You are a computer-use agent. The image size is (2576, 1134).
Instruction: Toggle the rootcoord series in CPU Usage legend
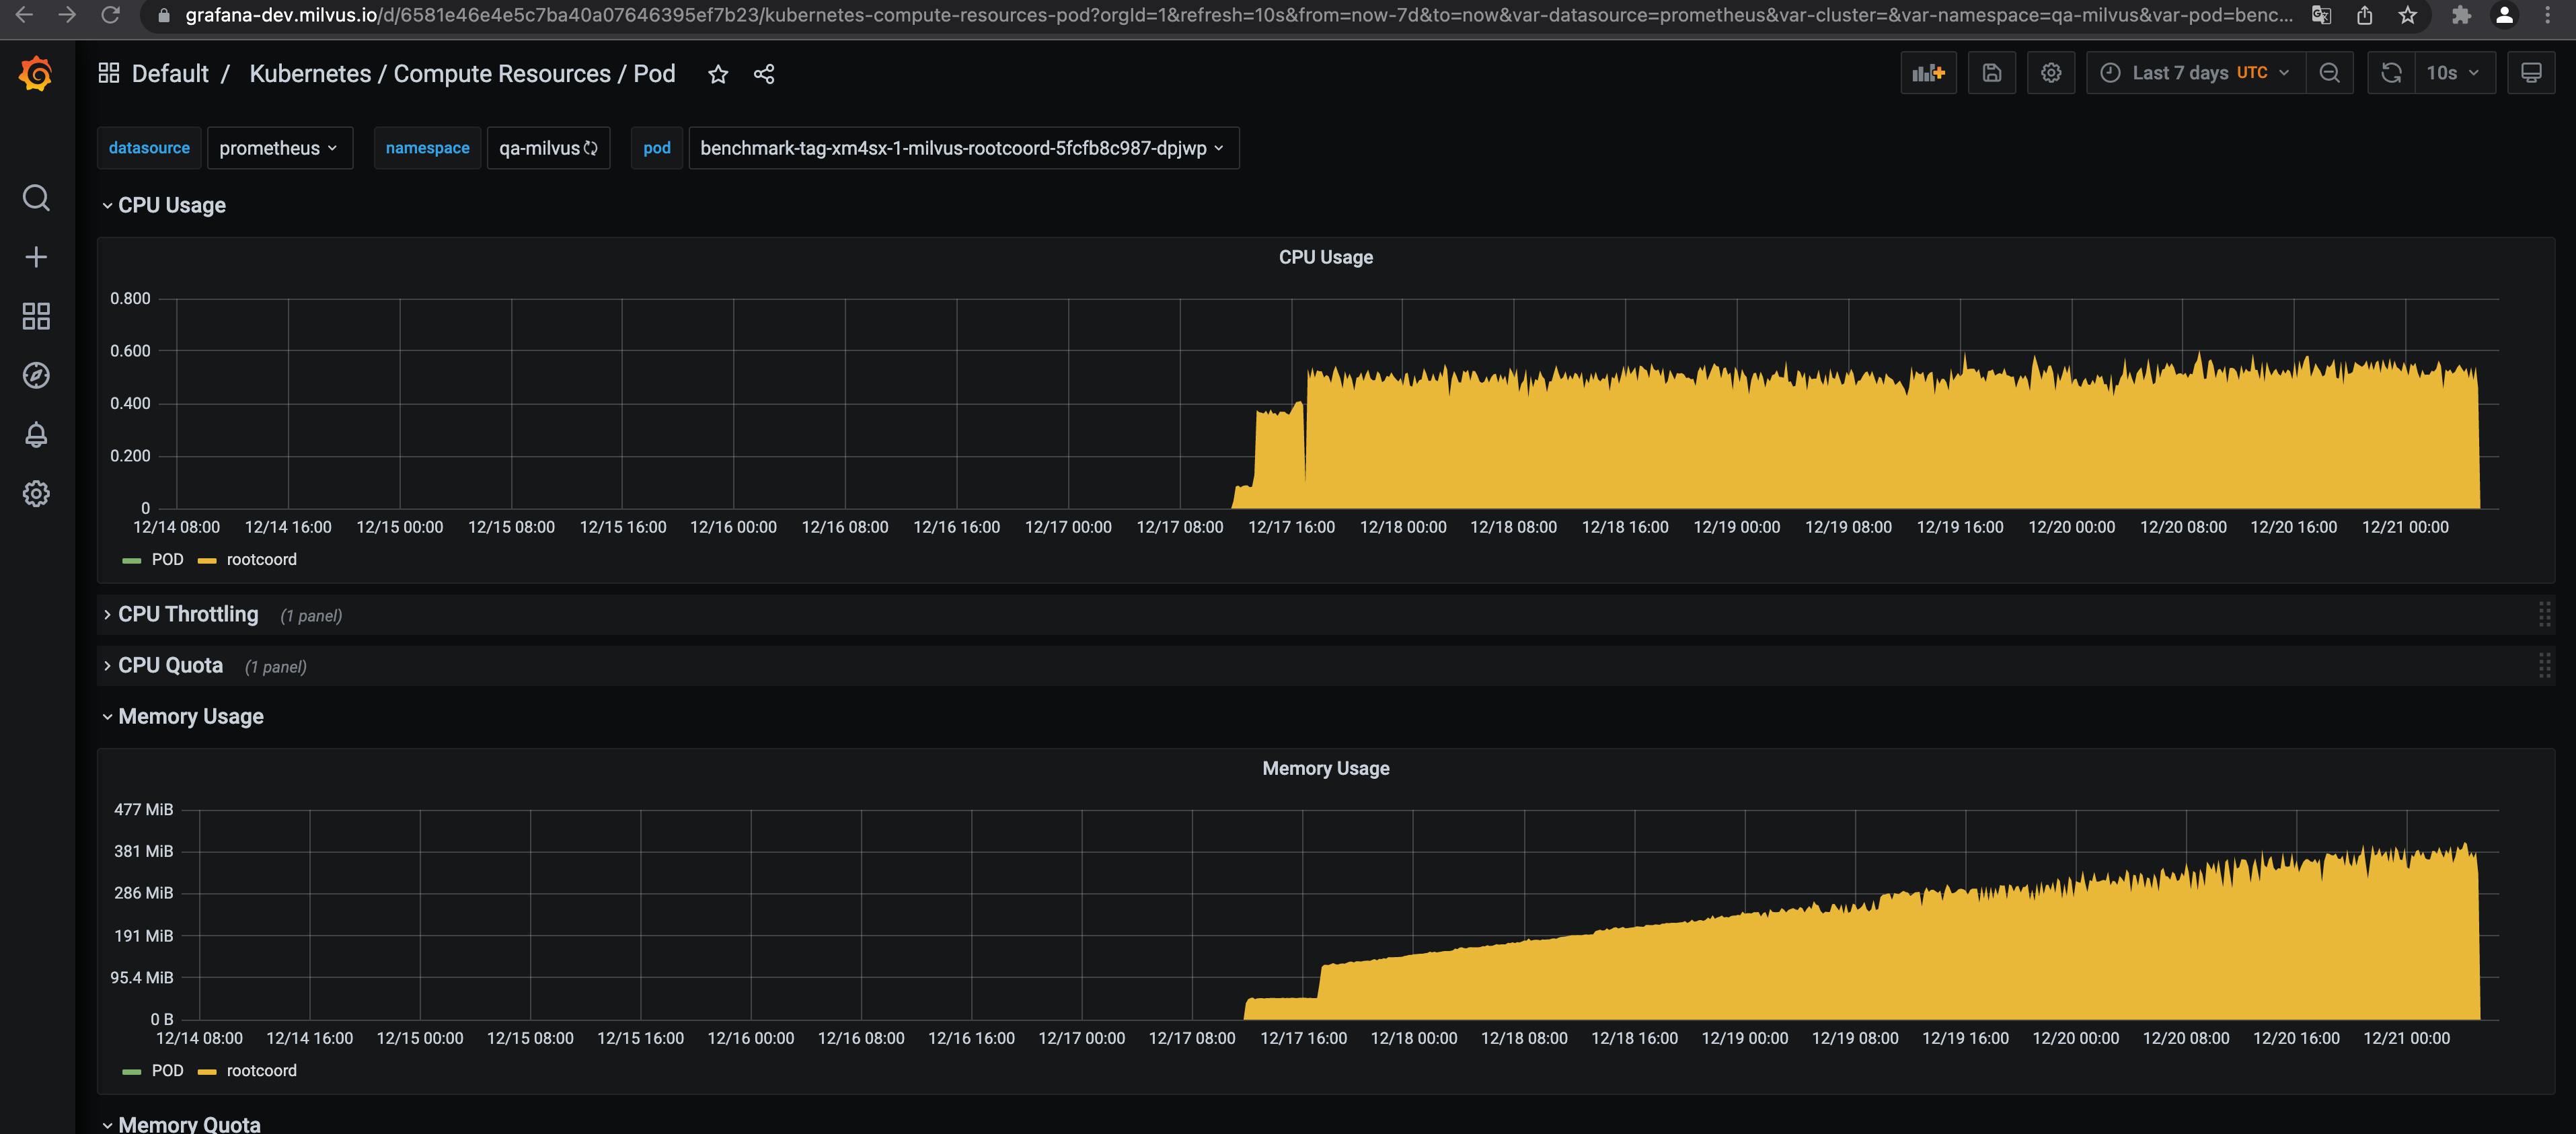pyautogui.click(x=262, y=559)
